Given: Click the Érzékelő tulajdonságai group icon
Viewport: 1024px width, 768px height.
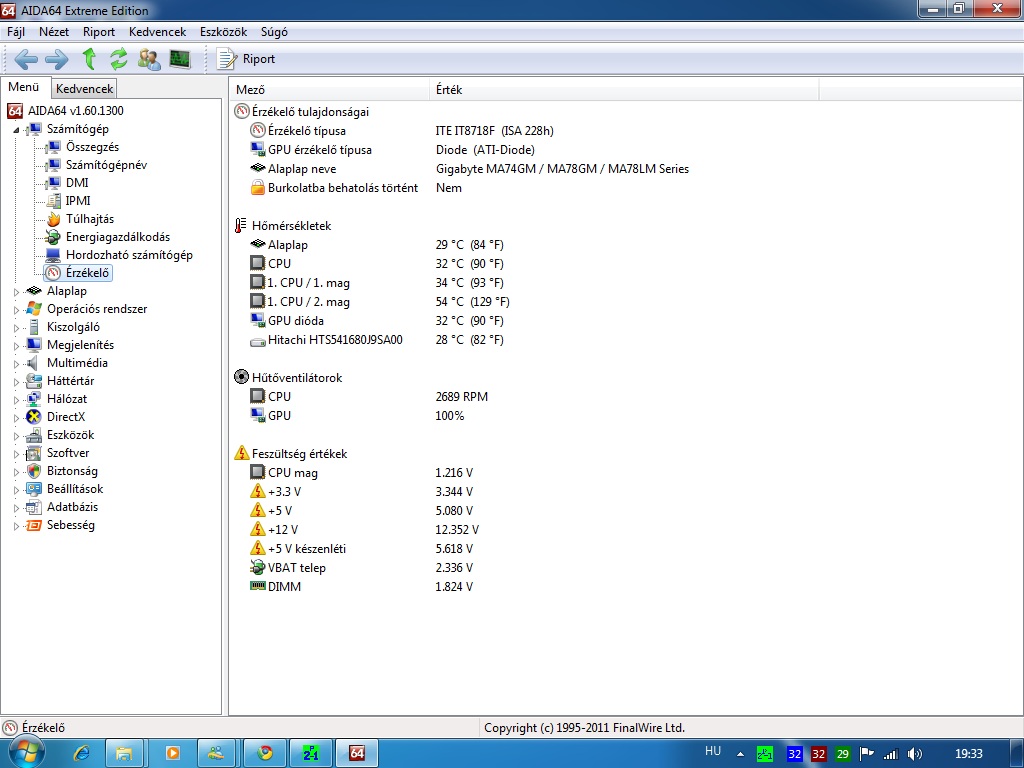Looking at the screenshot, I should [x=242, y=112].
